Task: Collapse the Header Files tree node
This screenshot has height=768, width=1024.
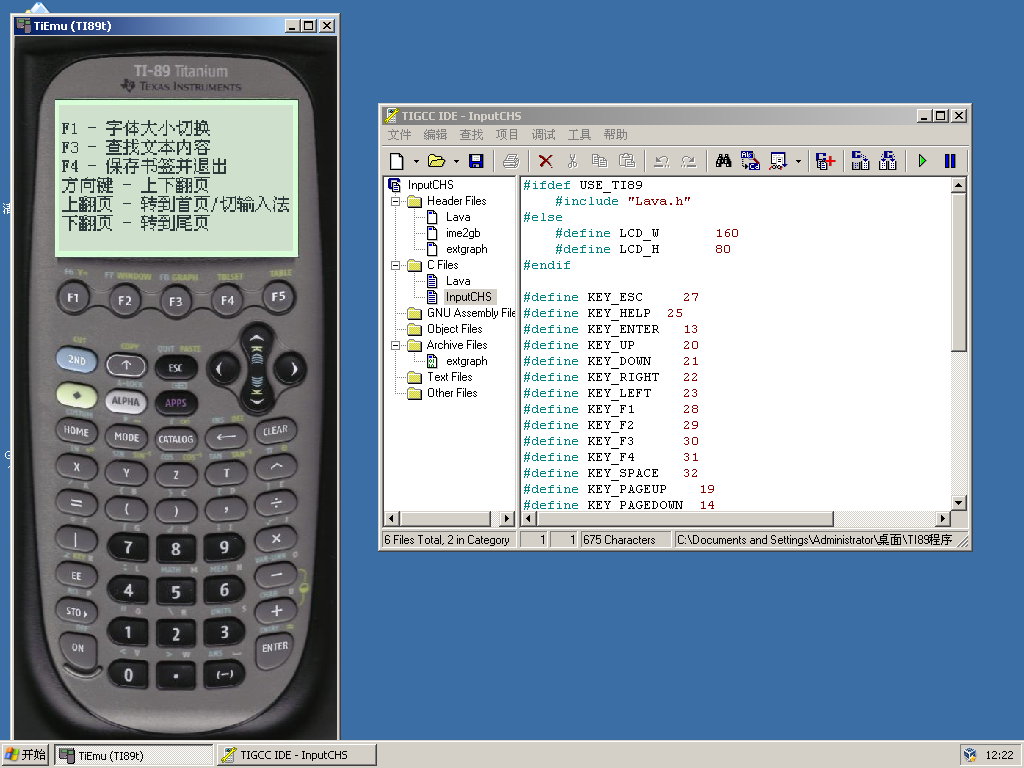Action: (x=395, y=201)
